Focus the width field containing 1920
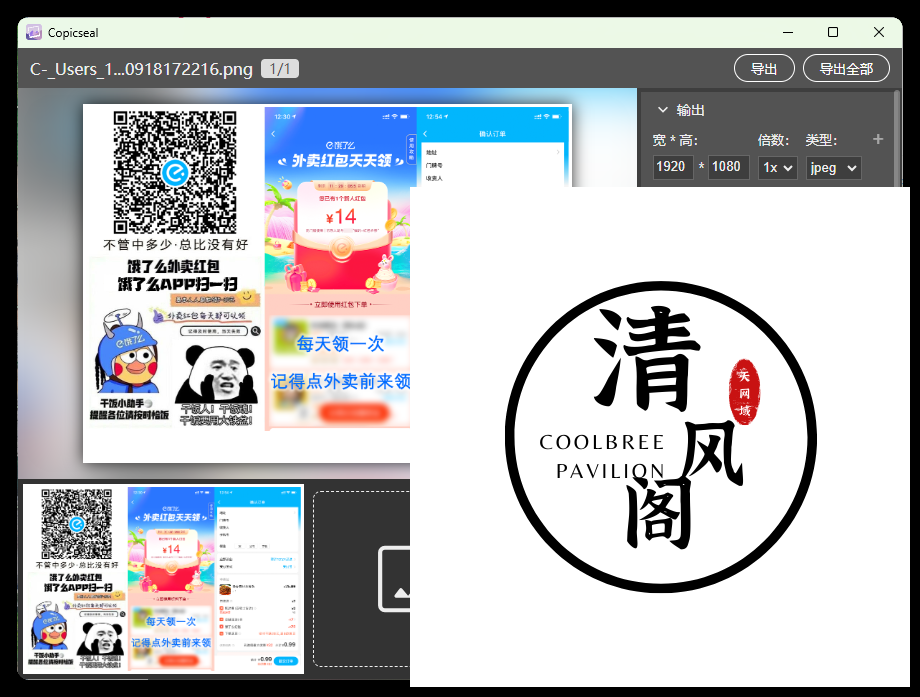Image resolution: width=920 pixels, height=697 pixels. pyautogui.click(x=673, y=167)
